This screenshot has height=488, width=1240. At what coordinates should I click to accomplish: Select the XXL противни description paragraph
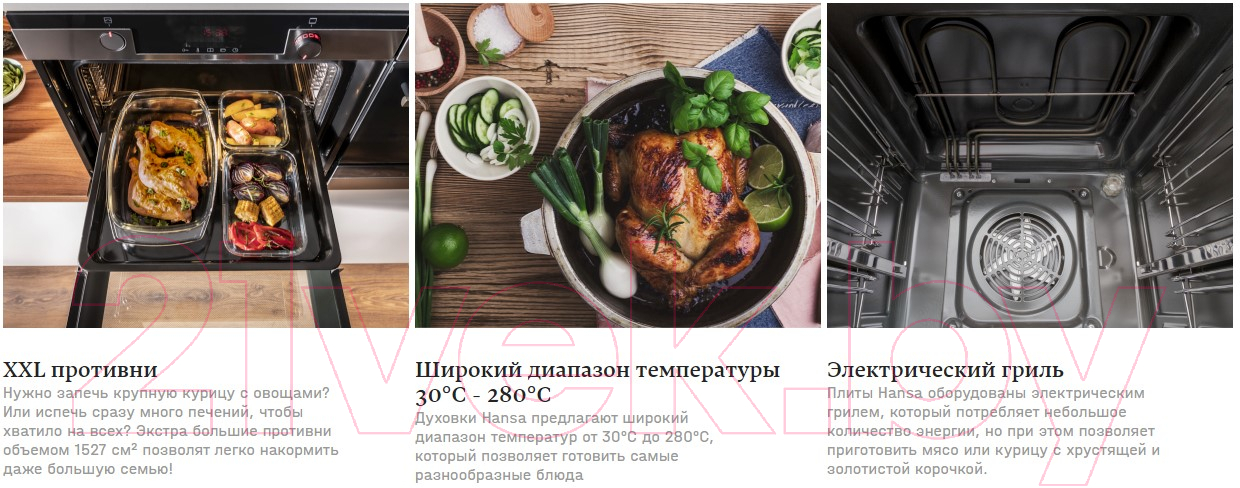pos(170,431)
